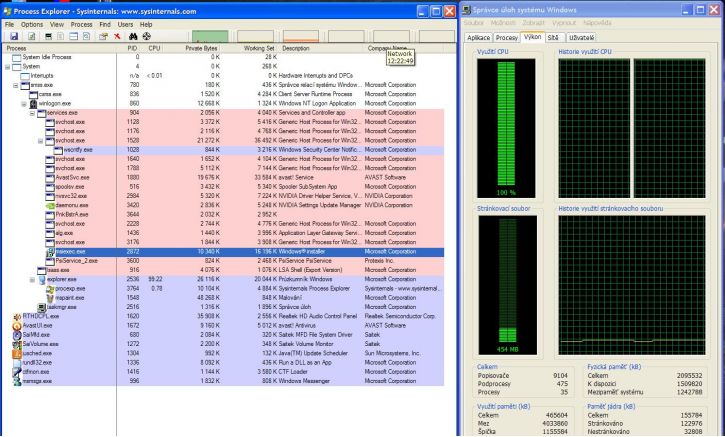The image size is (725, 437).
Task: Click the Refresh Now toolbar icon
Action: pos(31,37)
